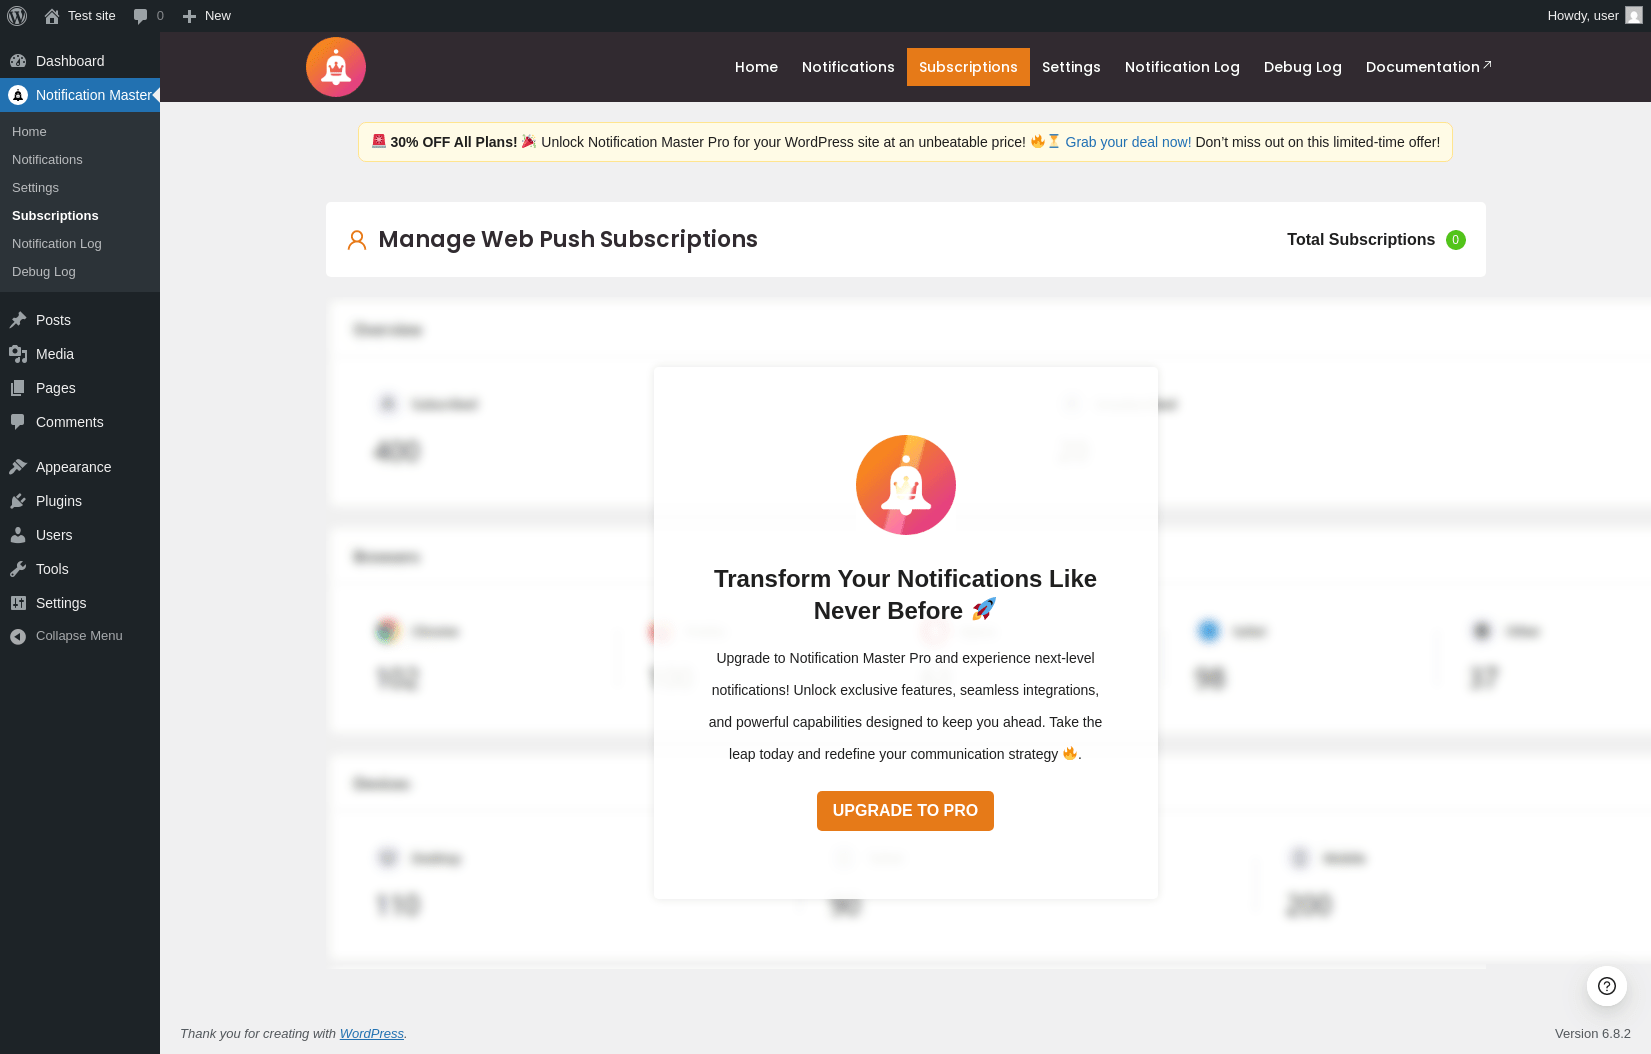Click the Dashboard gauge icon
1651x1054 pixels.
18,61
